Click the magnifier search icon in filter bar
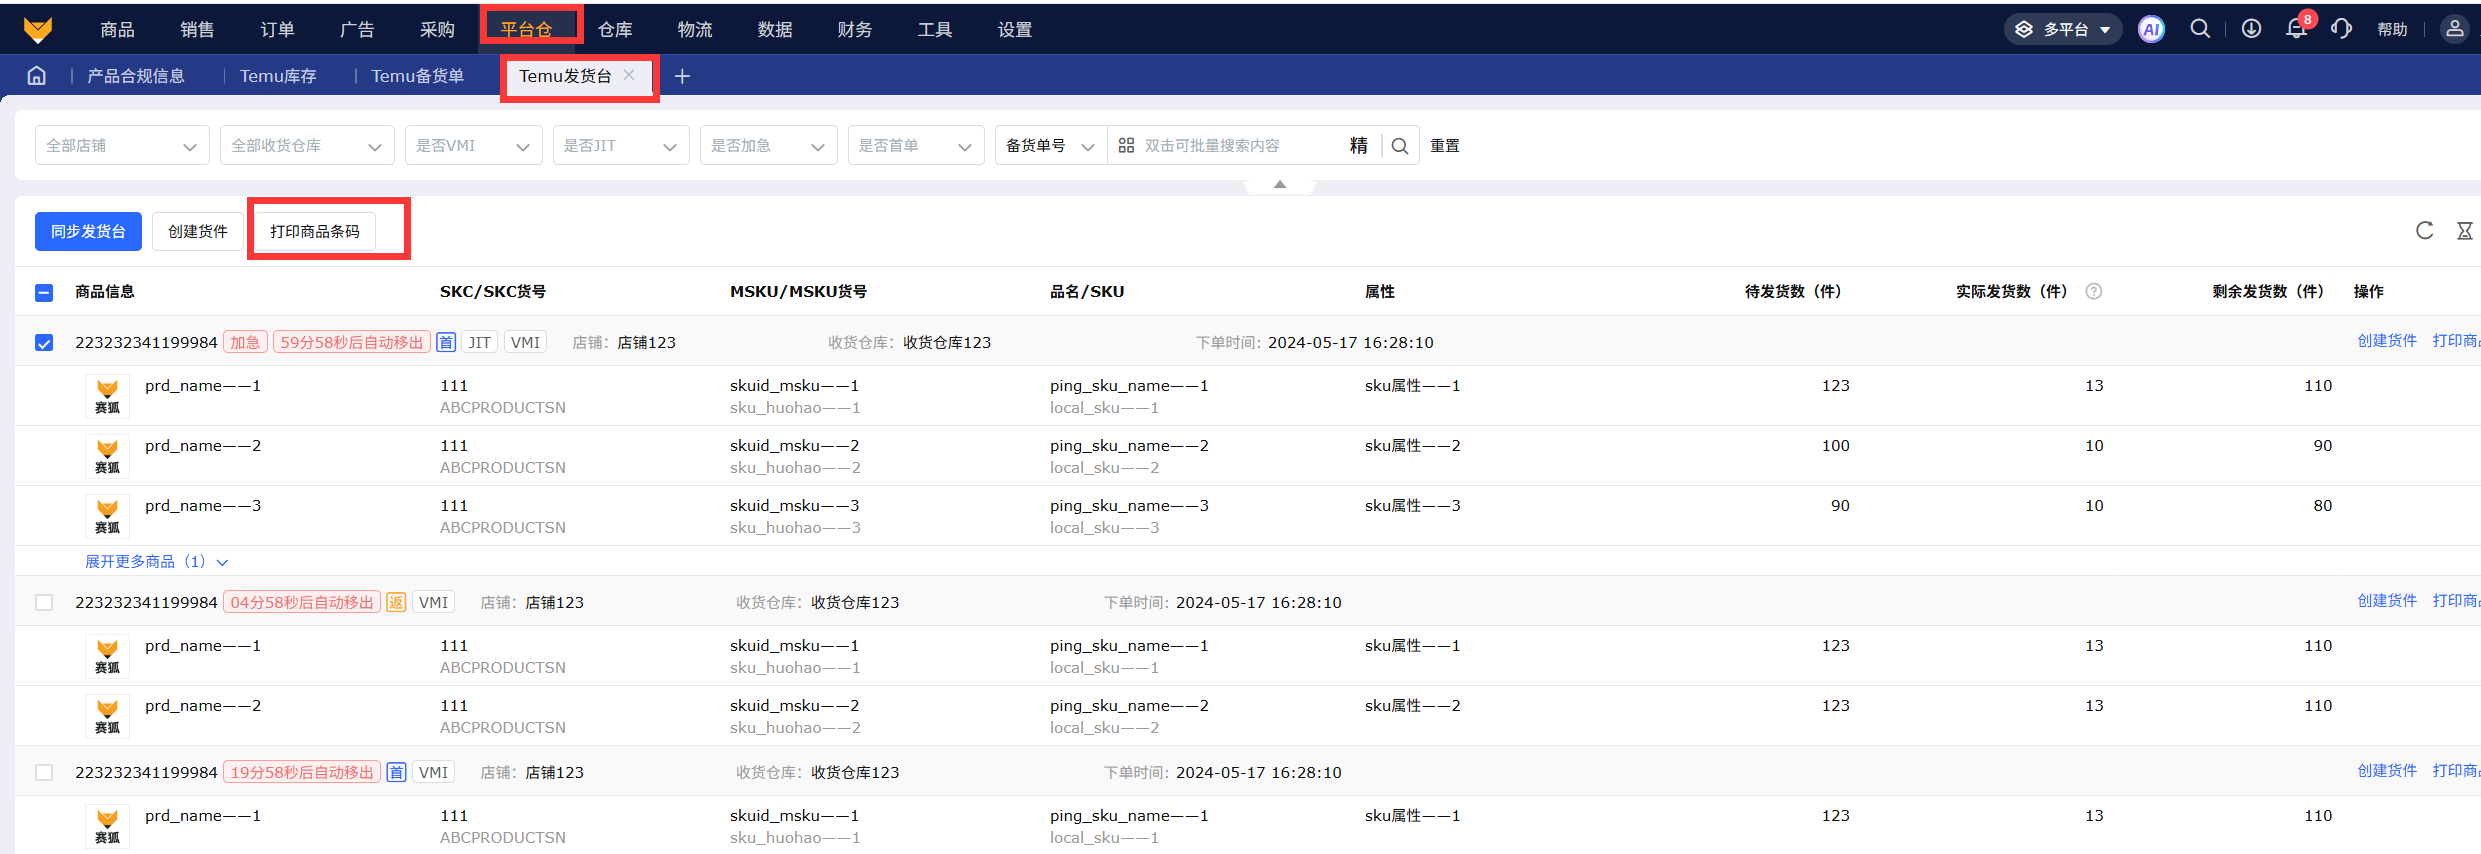The width and height of the screenshot is (2481, 854). [x=1400, y=146]
